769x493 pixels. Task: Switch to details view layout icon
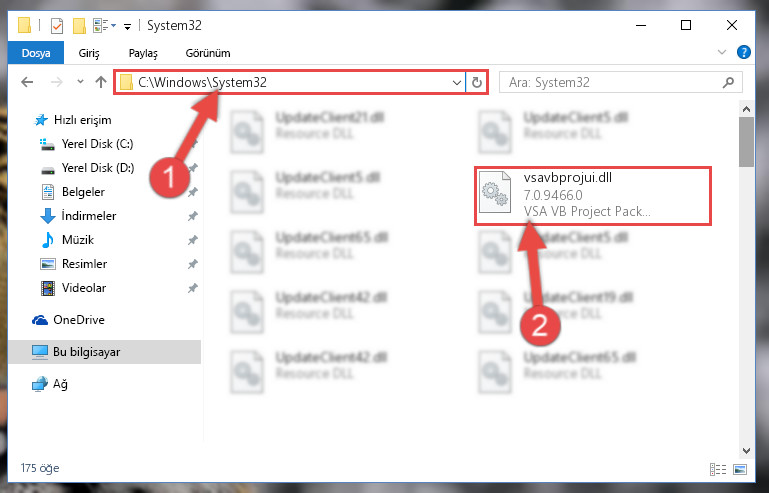718,469
